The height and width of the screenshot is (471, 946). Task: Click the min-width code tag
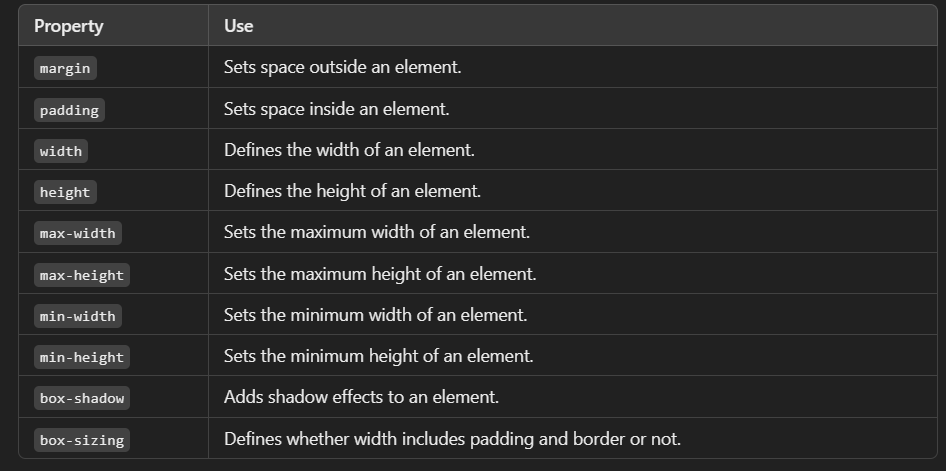click(78, 317)
